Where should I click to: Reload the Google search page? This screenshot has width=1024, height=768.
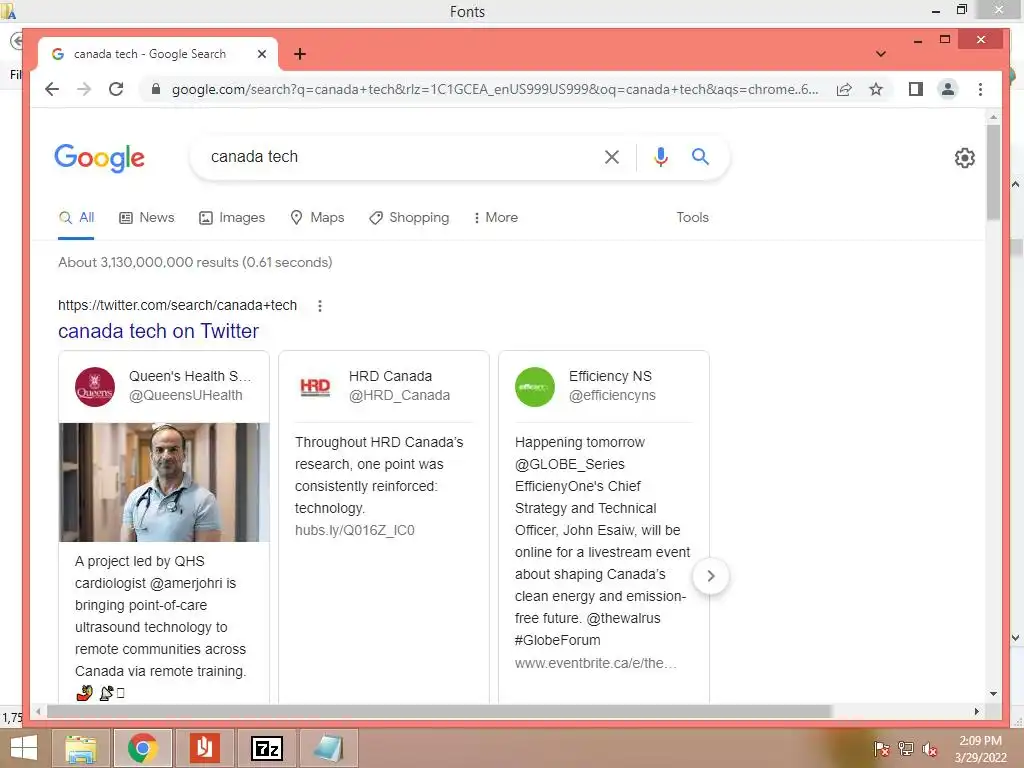pyautogui.click(x=116, y=89)
